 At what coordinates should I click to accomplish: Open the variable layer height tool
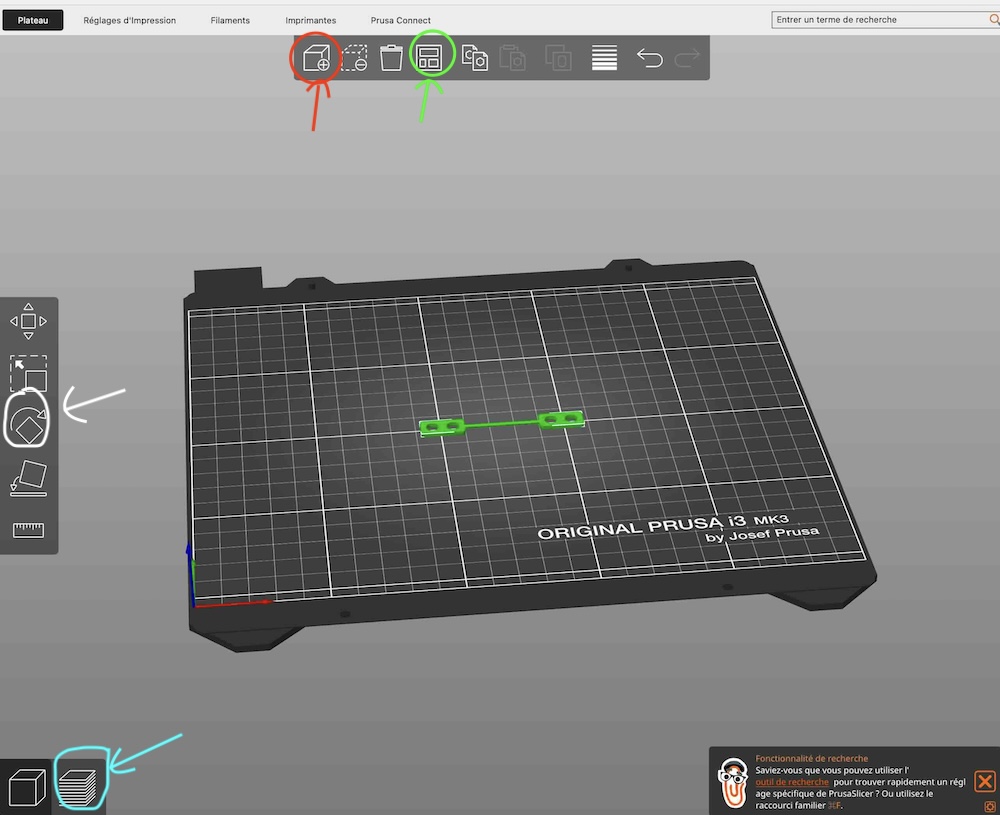604,58
